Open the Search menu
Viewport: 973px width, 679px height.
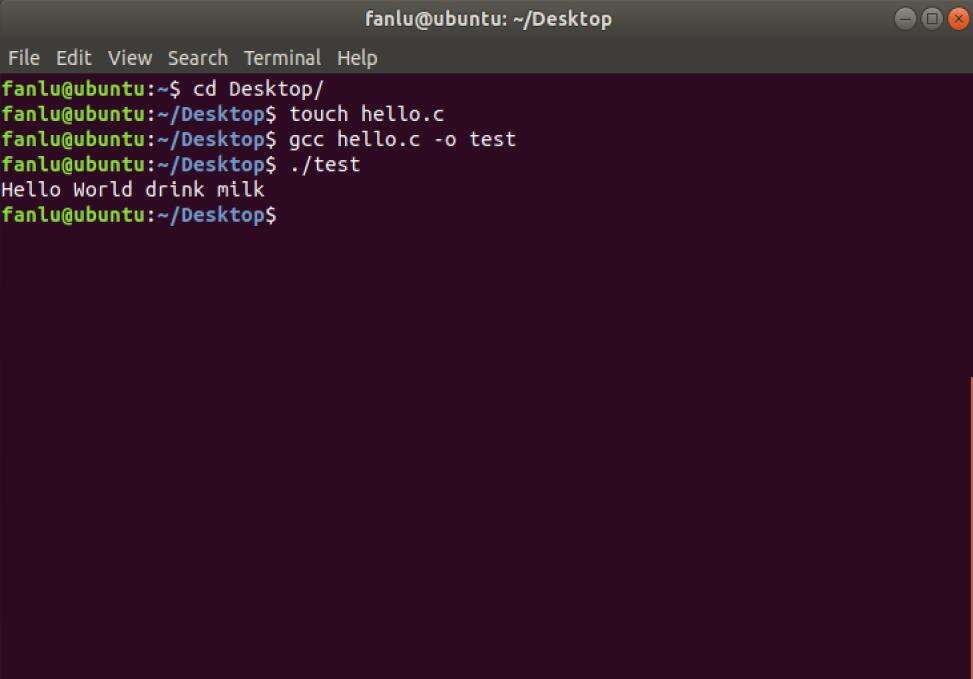[197, 57]
